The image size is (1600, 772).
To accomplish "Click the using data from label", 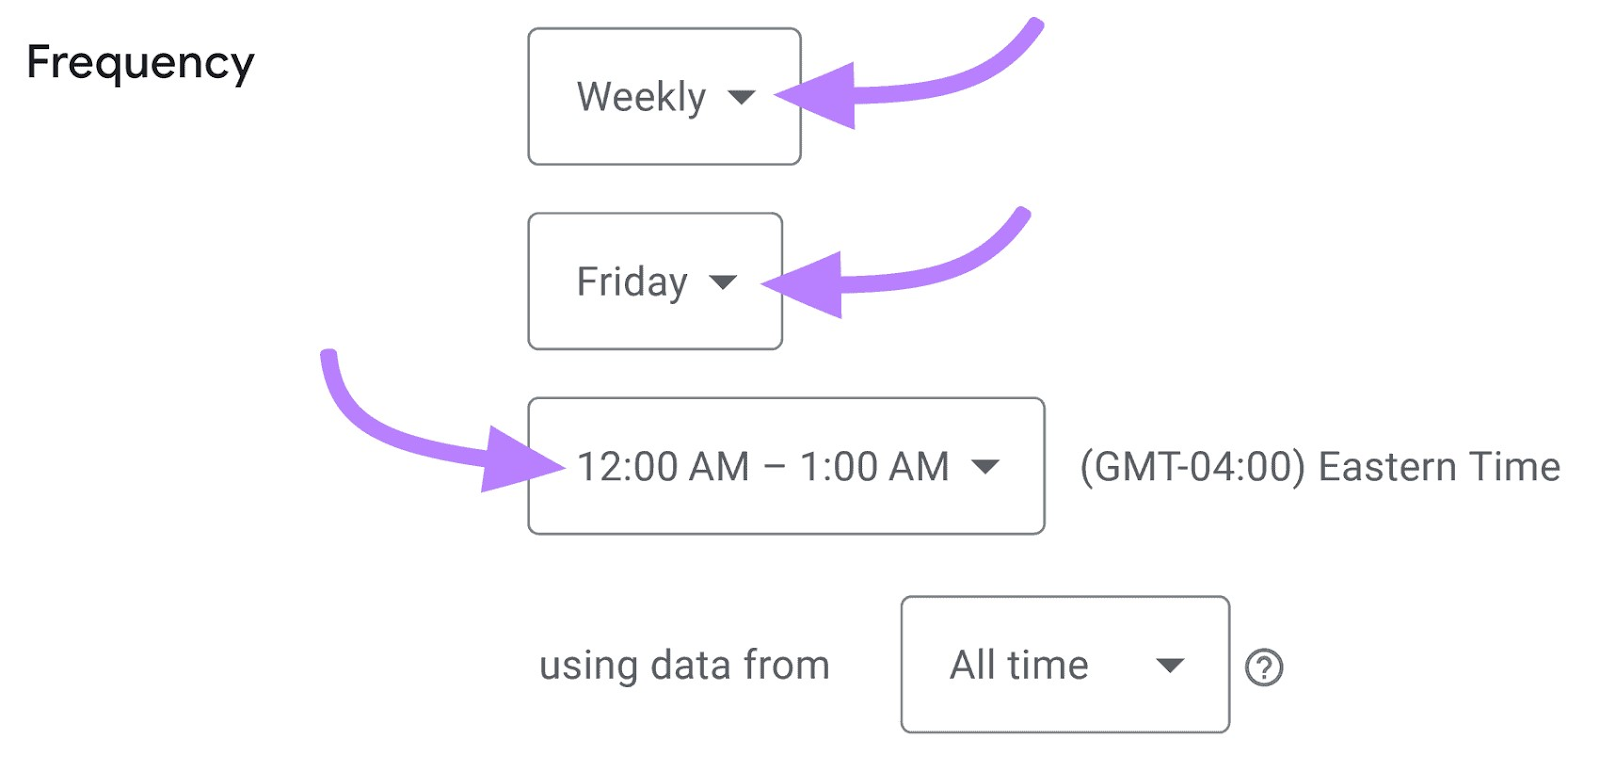I will point(684,664).
